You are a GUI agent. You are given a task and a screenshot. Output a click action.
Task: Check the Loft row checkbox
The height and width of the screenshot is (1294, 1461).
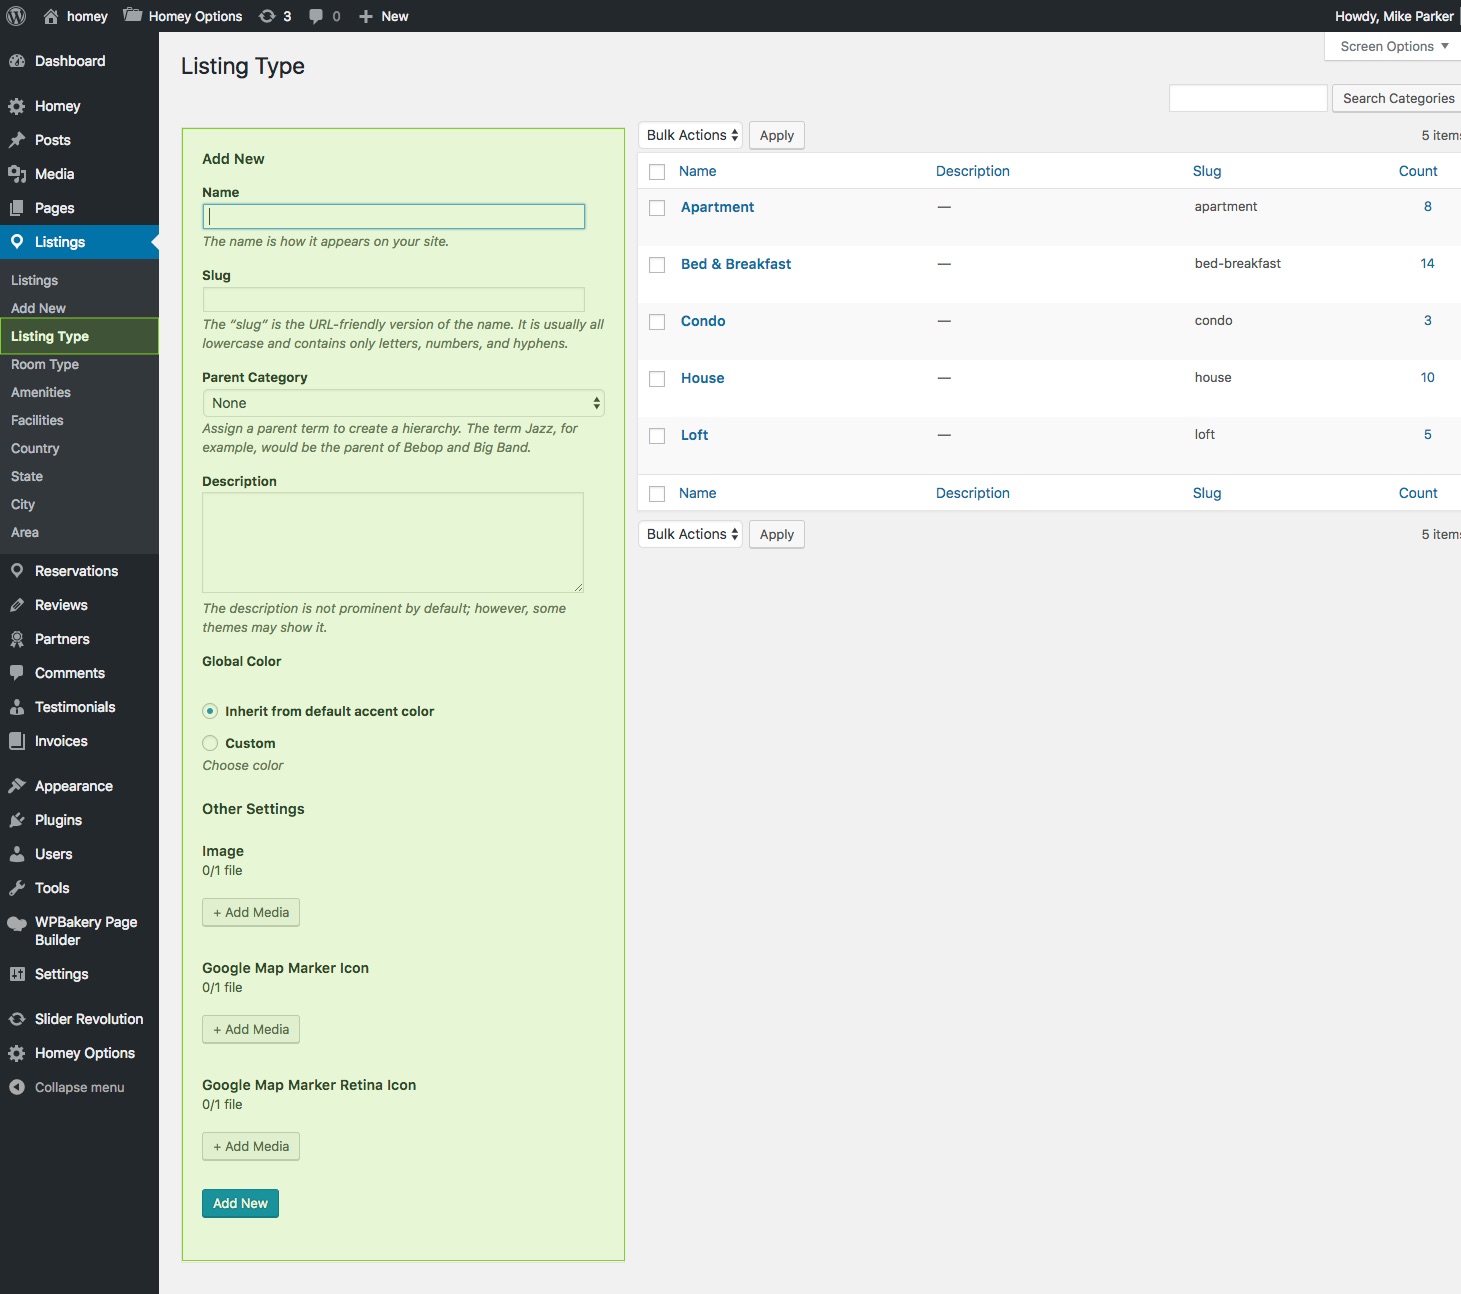pos(657,436)
